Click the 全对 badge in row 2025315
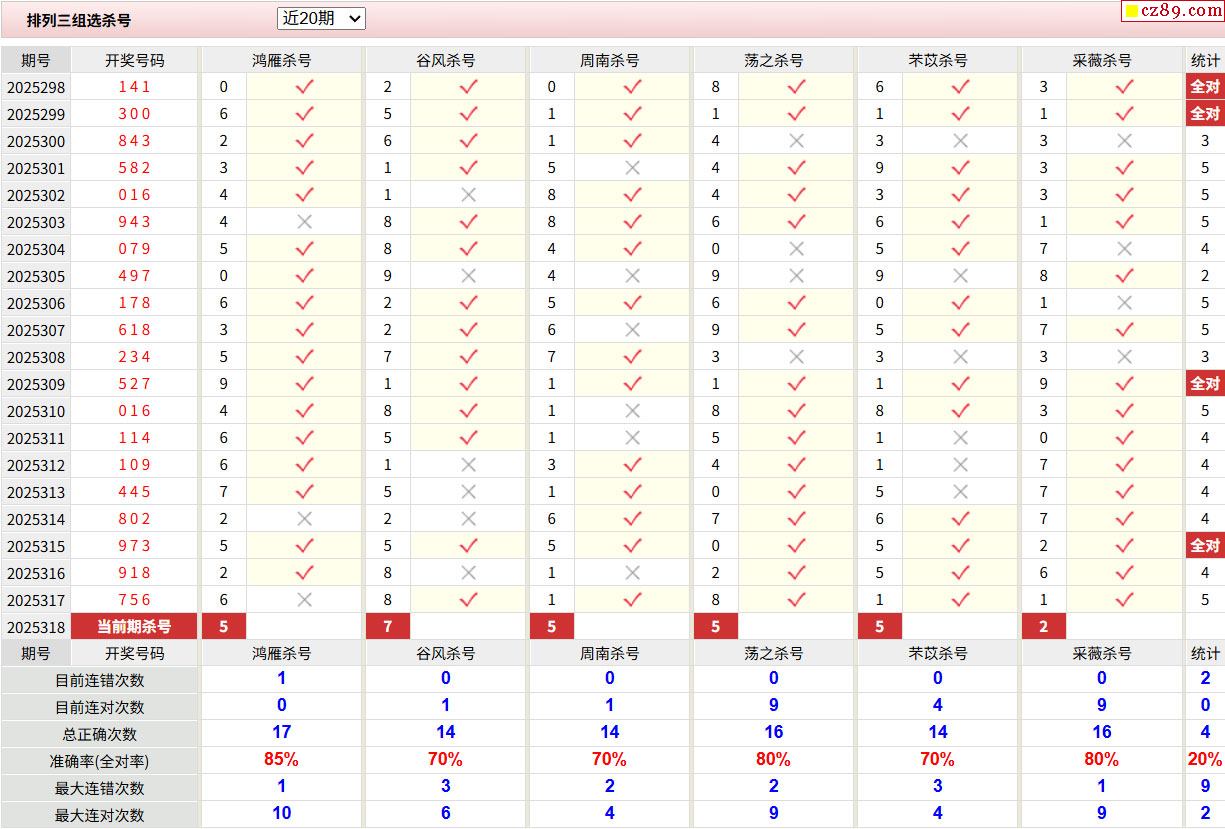Viewport: 1225px width, 829px height. tap(1205, 546)
